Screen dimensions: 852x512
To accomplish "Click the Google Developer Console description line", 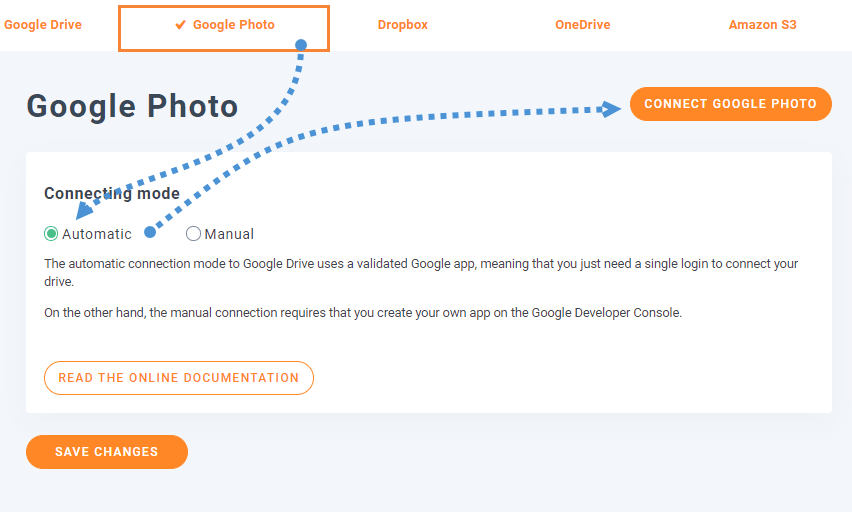I will (362, 313).
